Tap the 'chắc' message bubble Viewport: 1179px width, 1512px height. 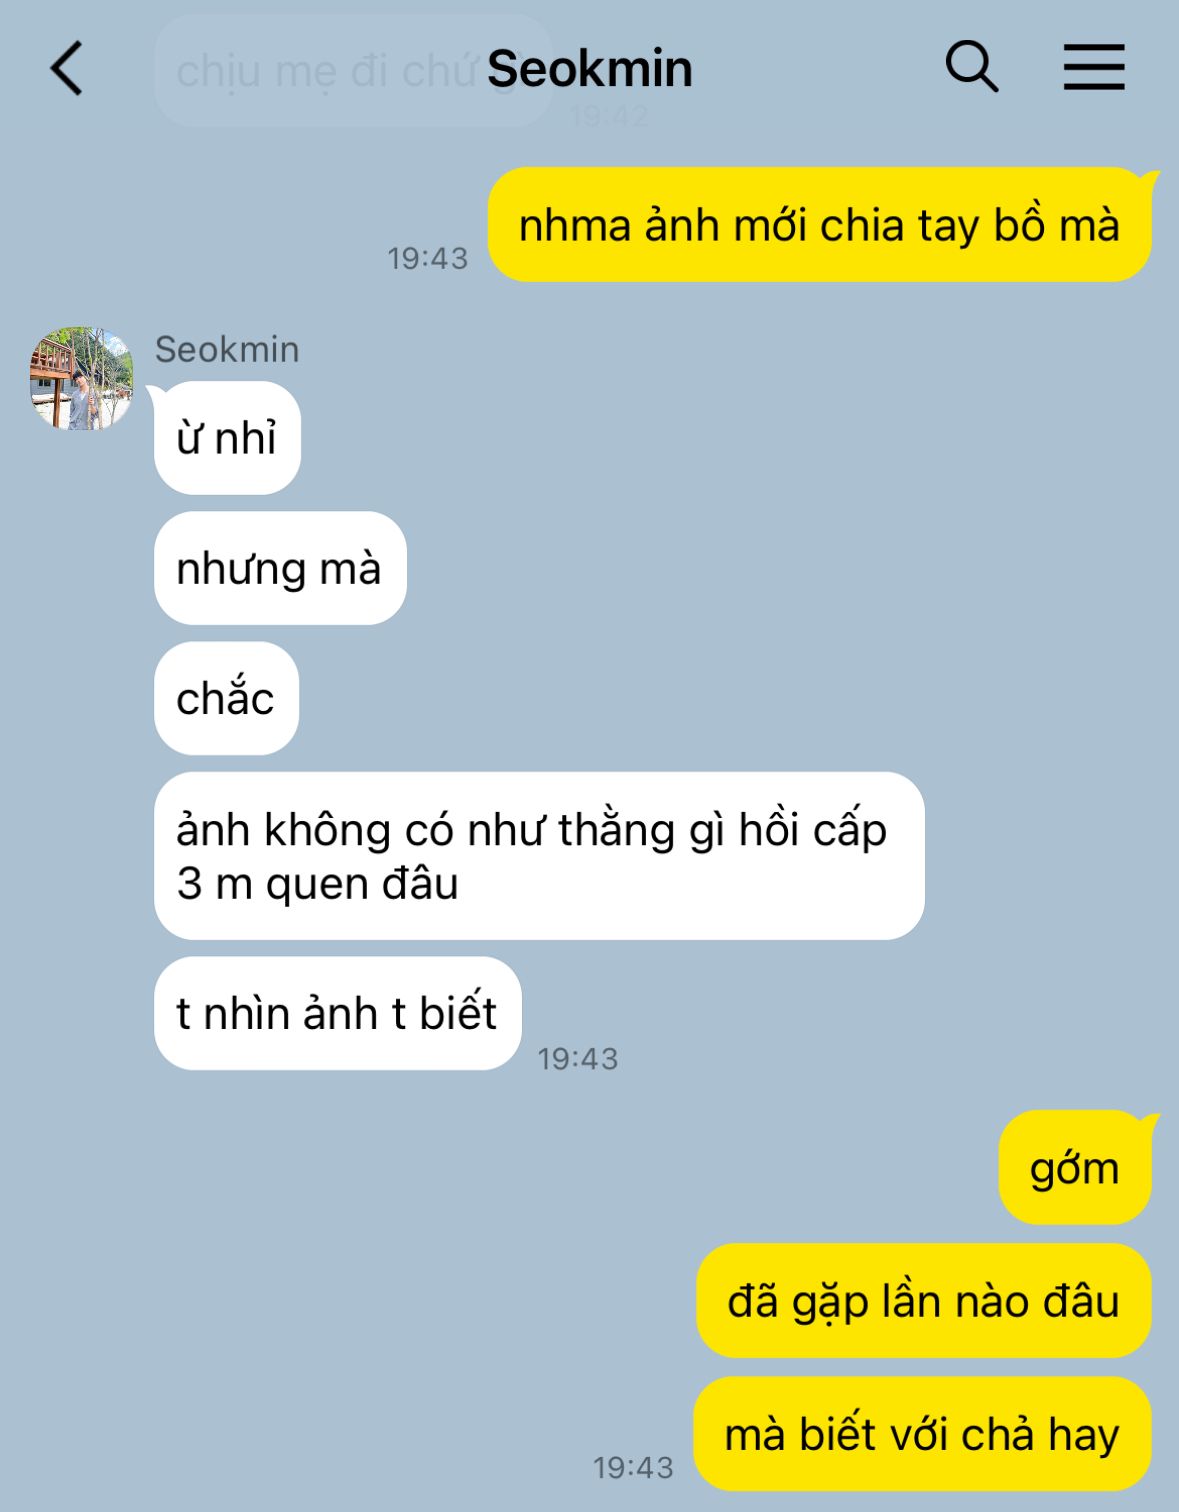point(226,698)
